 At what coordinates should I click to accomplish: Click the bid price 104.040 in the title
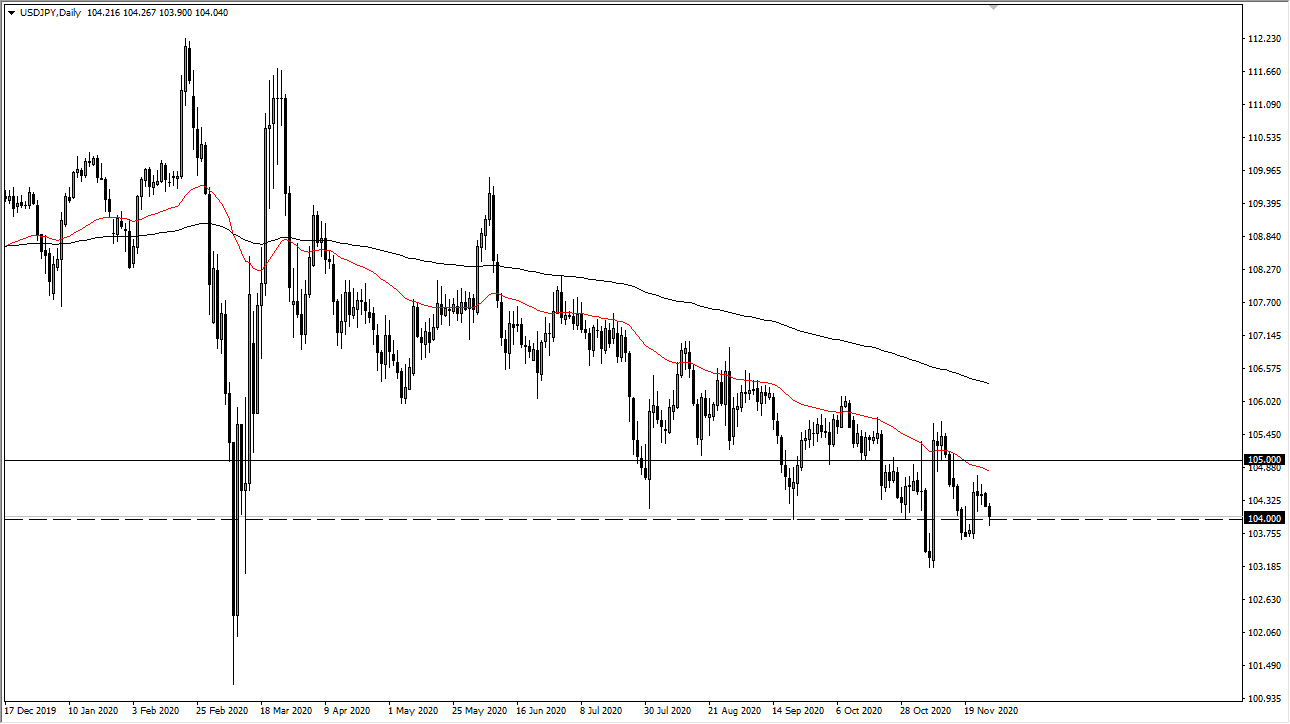210,14
